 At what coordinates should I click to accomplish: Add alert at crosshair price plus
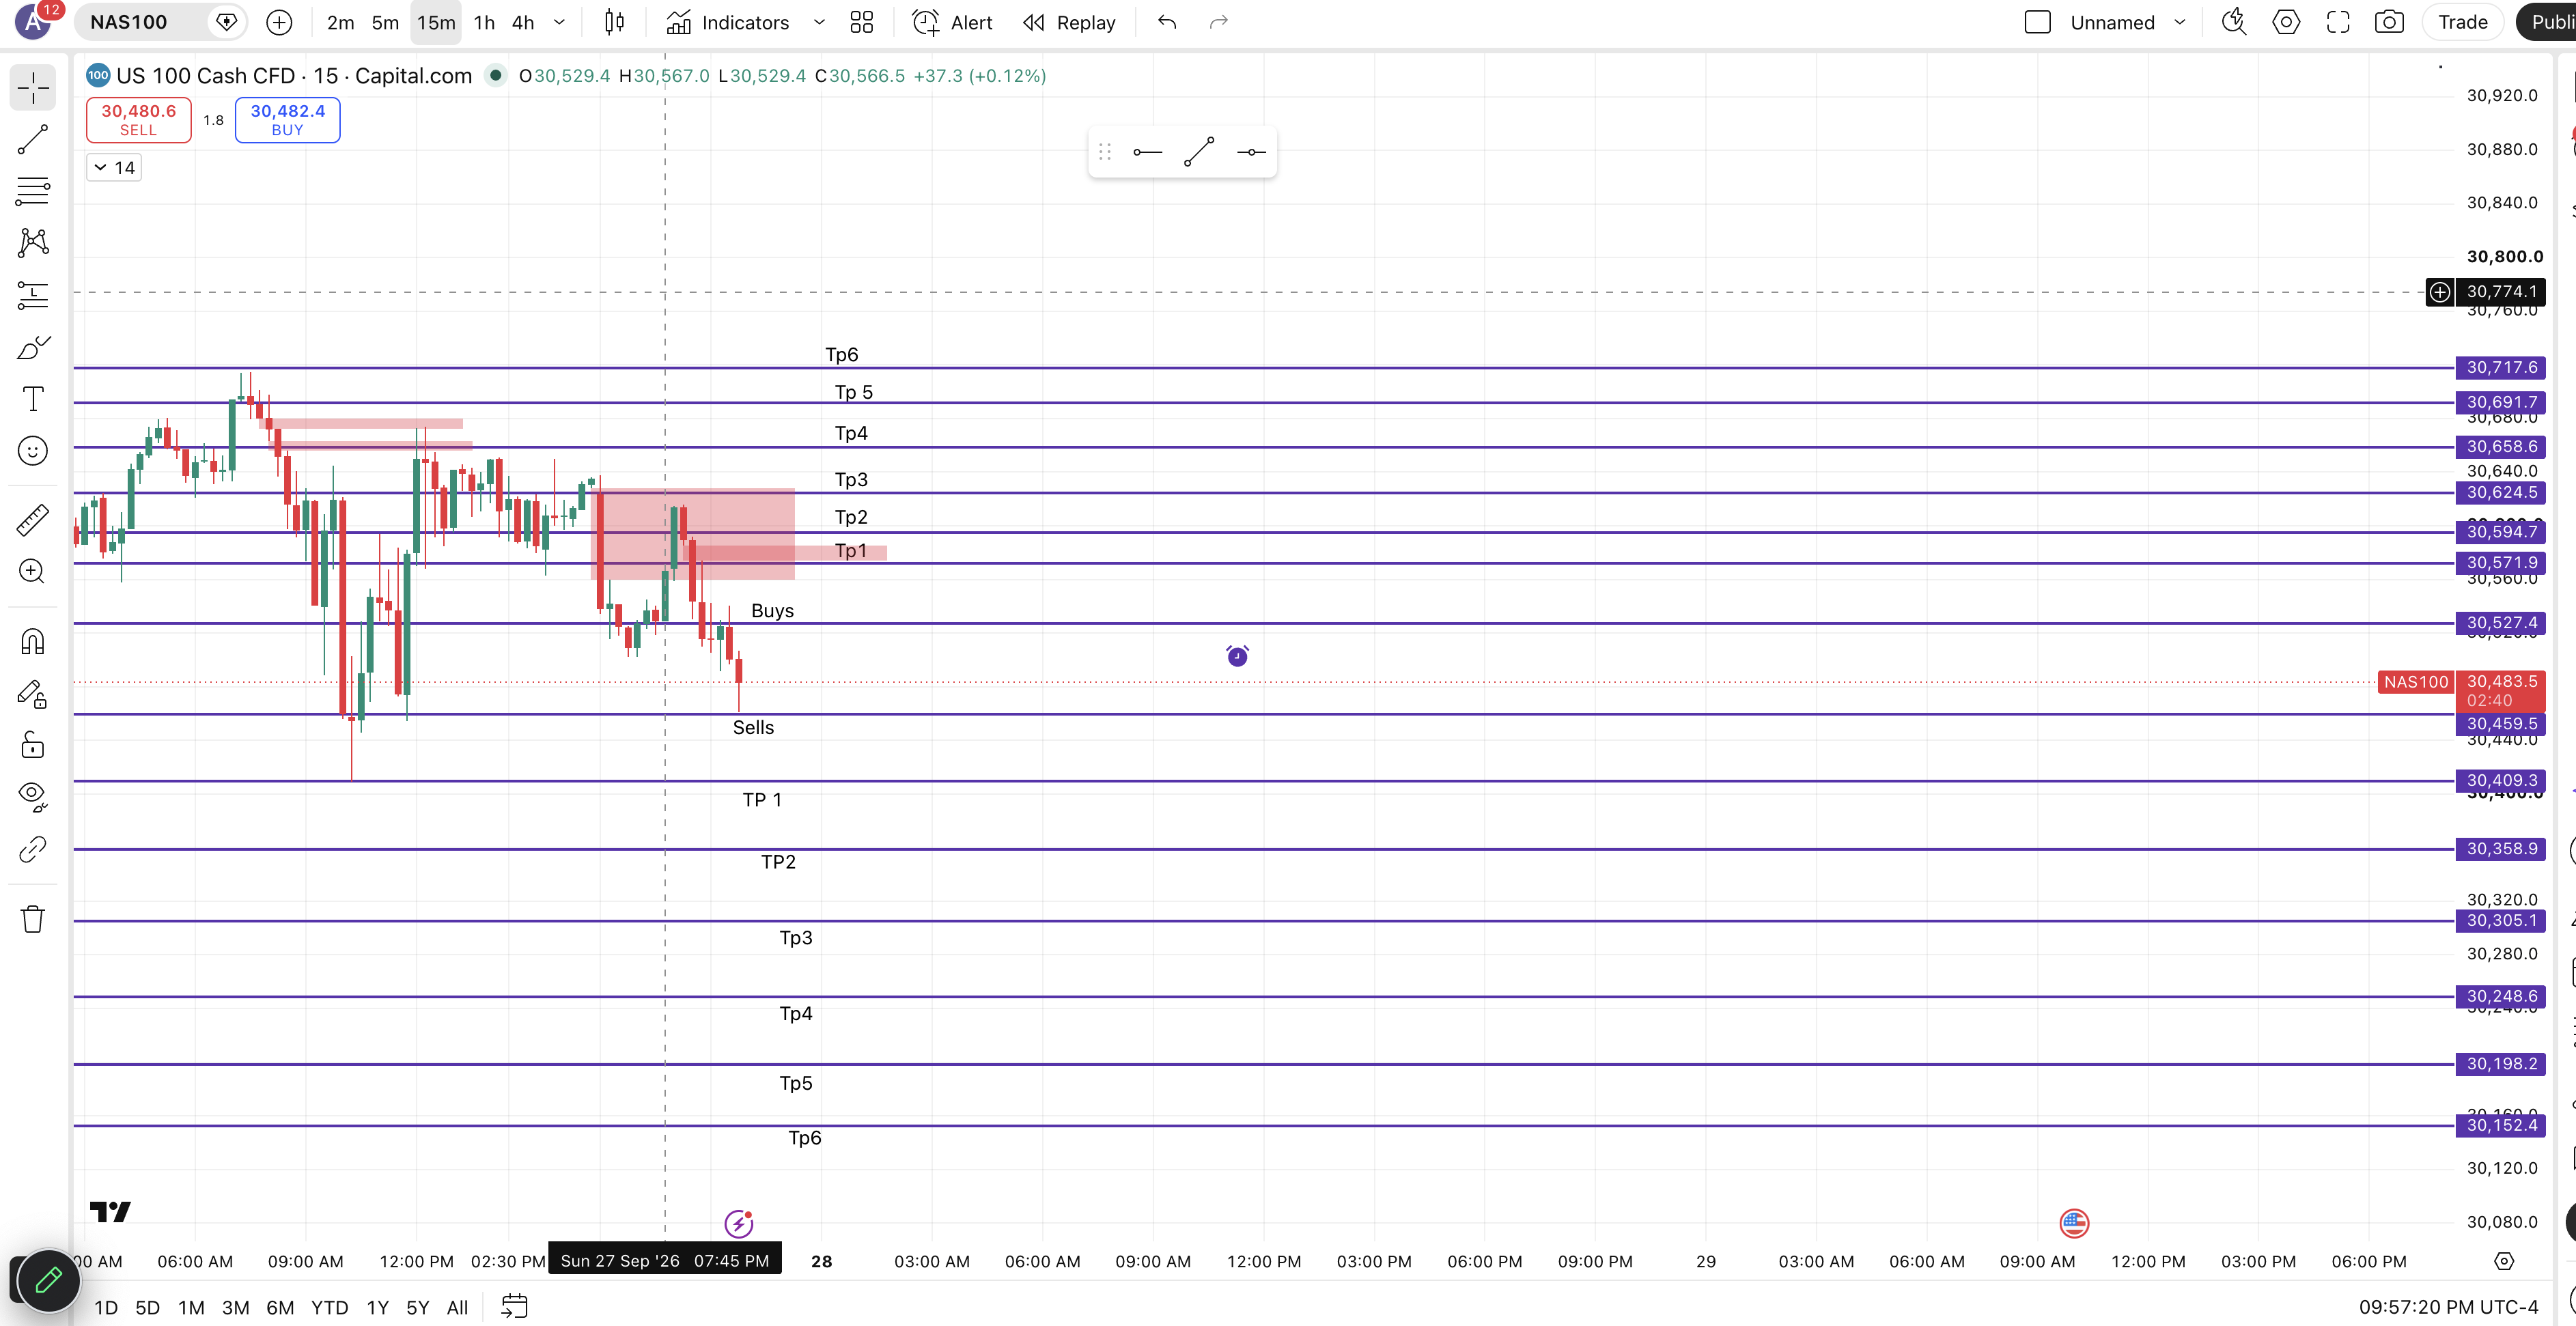click(x=2440, y=292)
